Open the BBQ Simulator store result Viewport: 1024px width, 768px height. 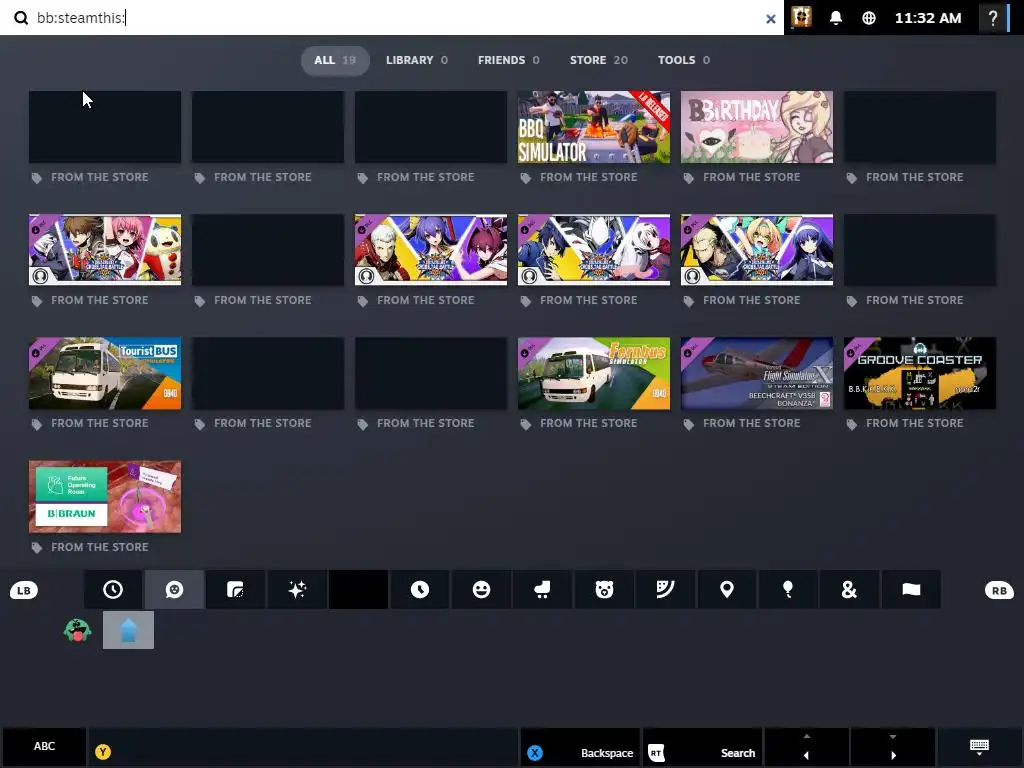click(594, 127)
